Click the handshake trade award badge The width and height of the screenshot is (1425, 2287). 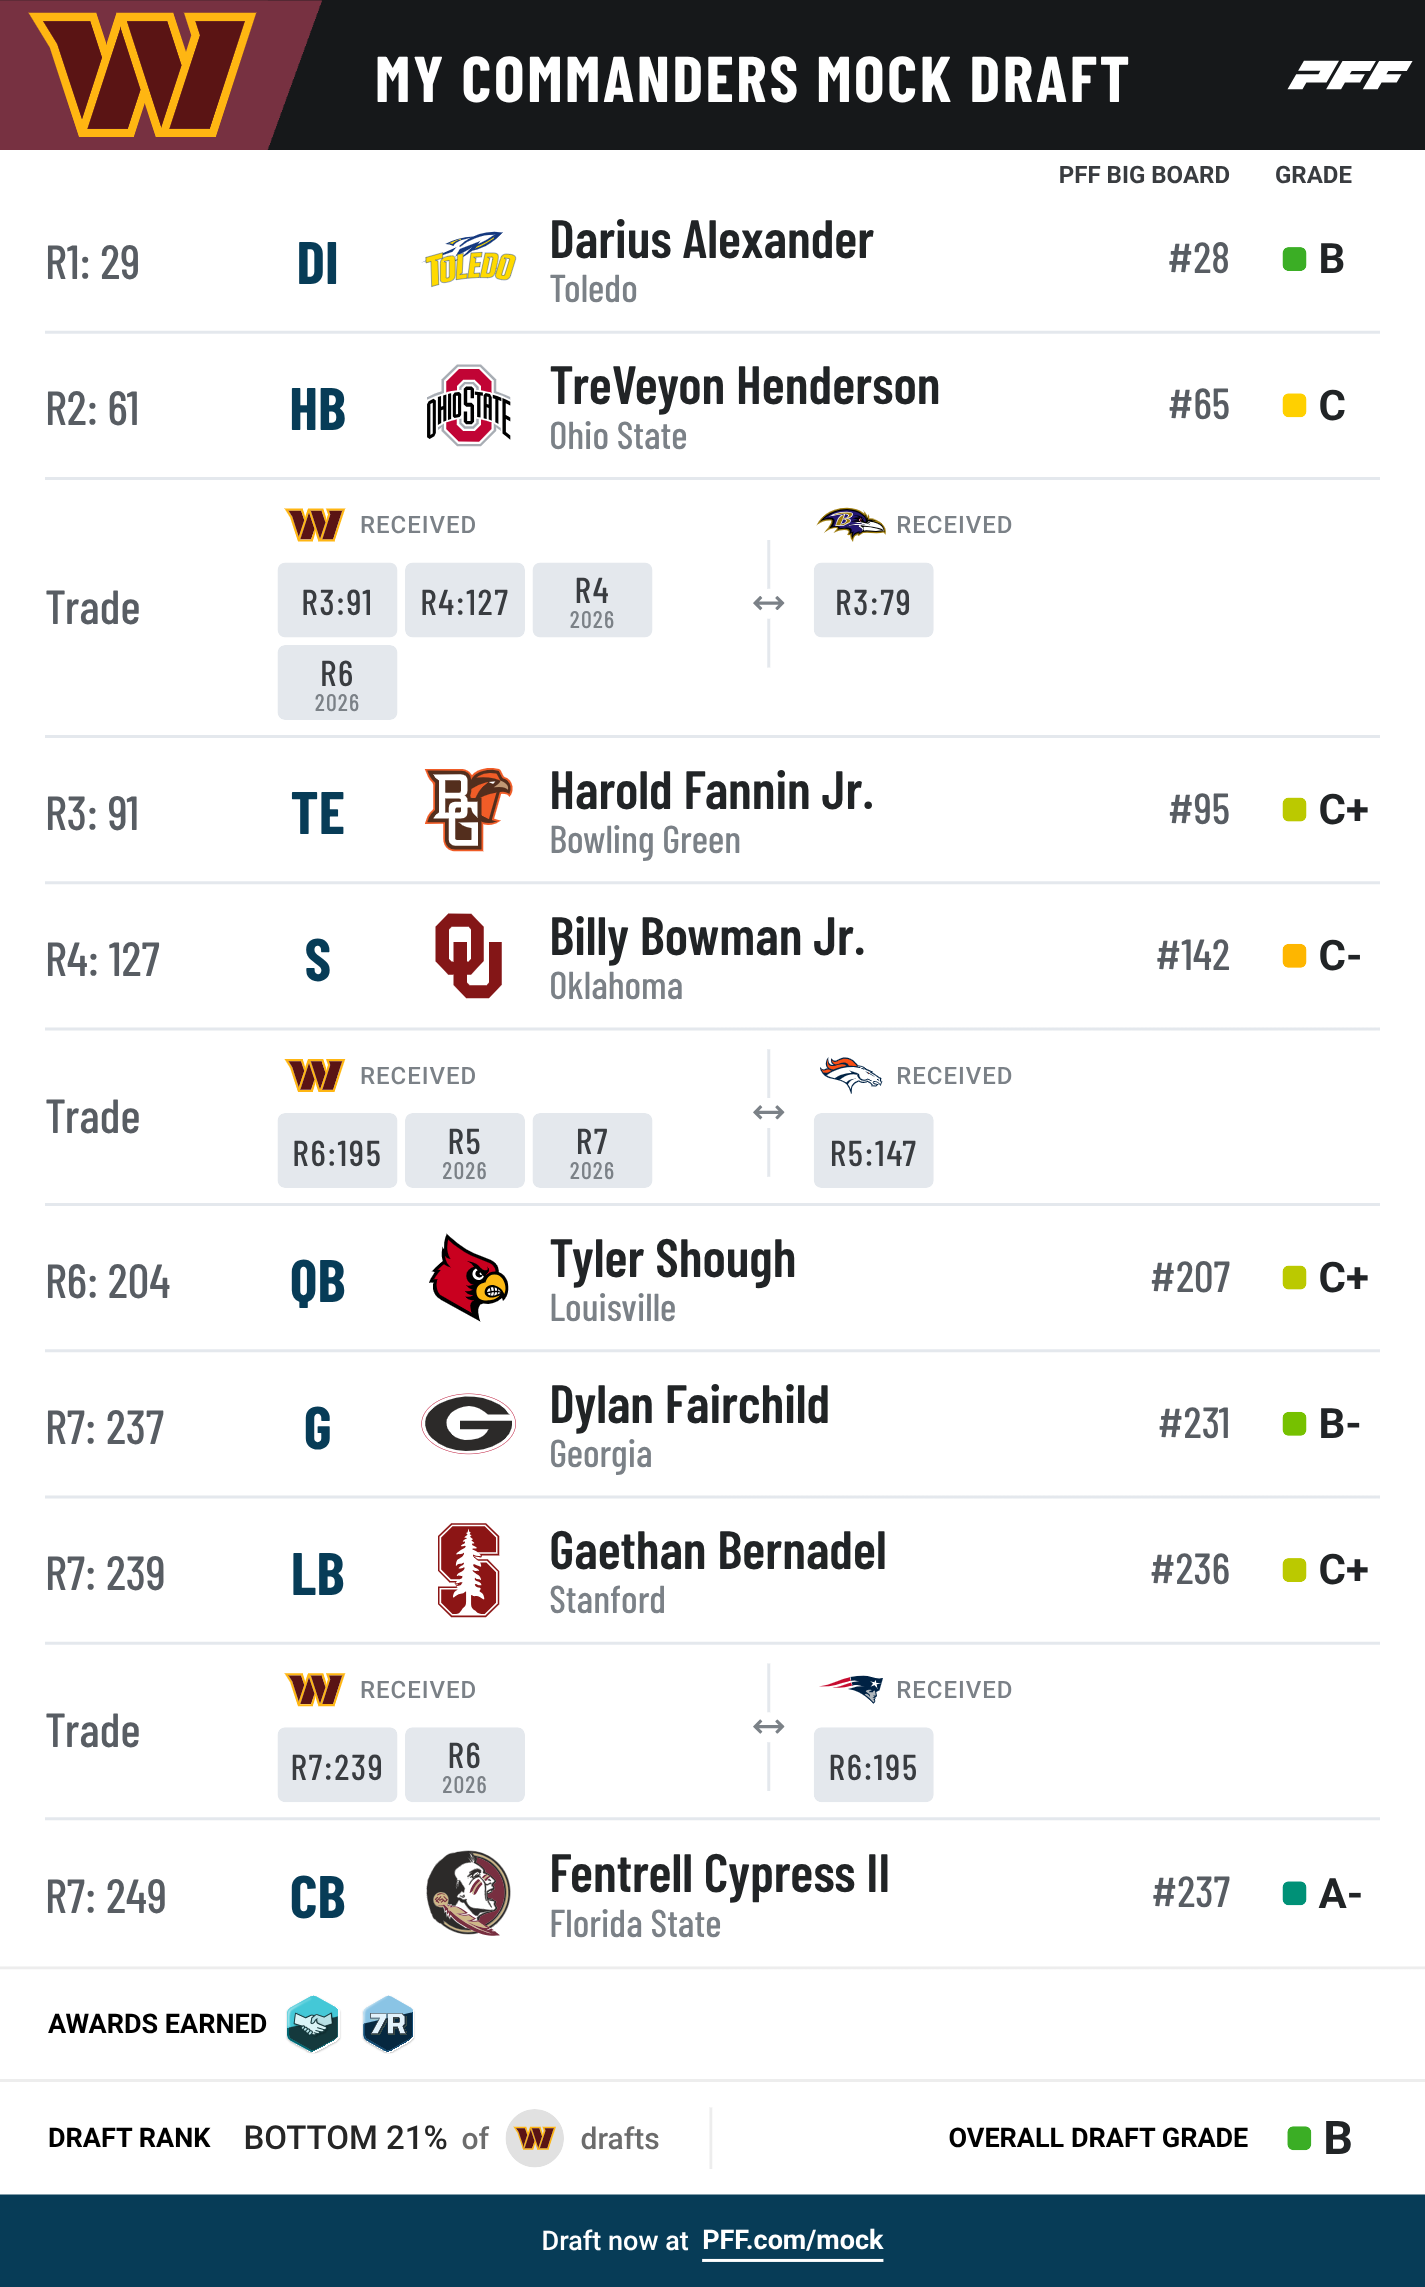coord(313,2024)
